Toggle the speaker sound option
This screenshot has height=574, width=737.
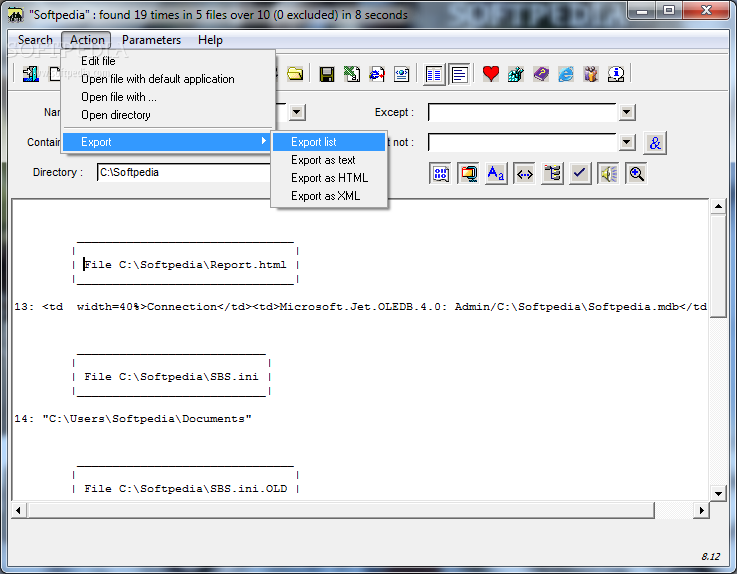click(x=608, y=174)
